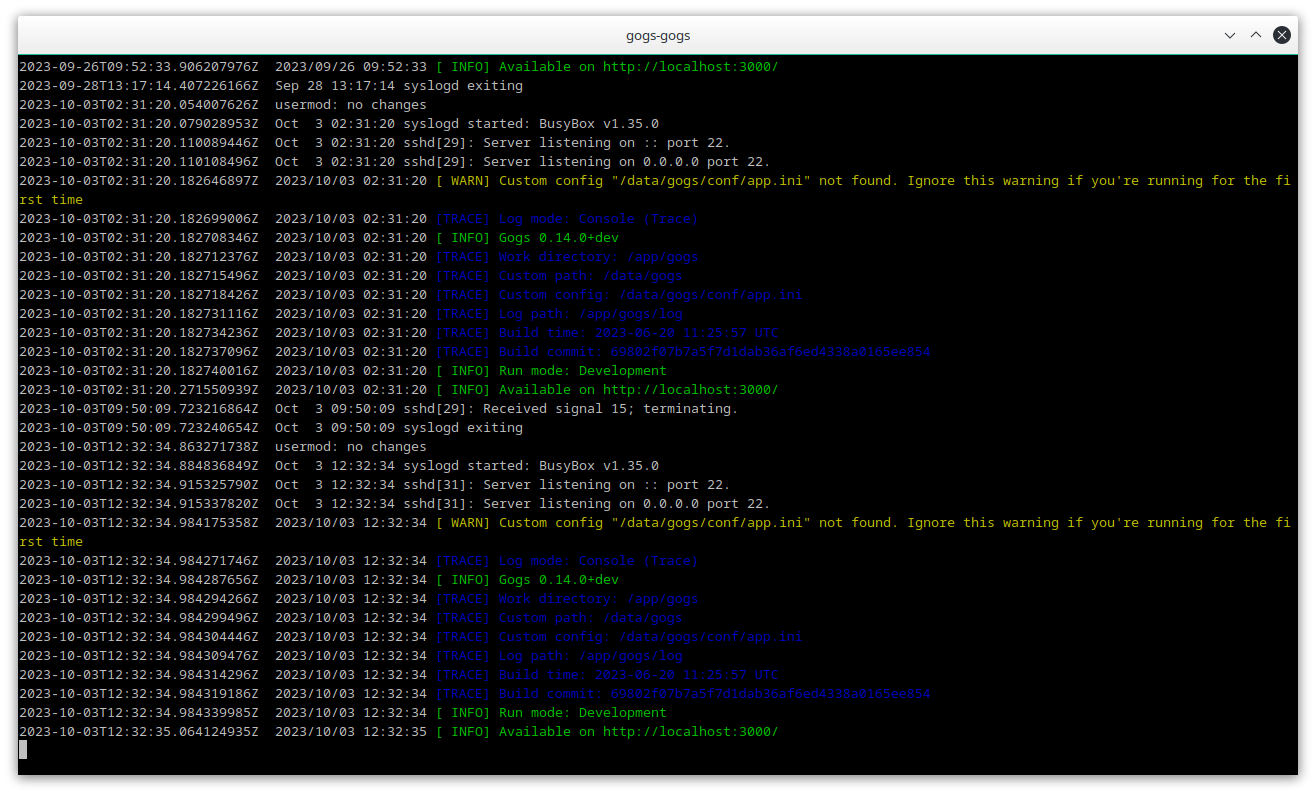Click the 12:32:34 TRACE Log path line
This screenshot has width=1316, height=795.
(x=351, y=656)
